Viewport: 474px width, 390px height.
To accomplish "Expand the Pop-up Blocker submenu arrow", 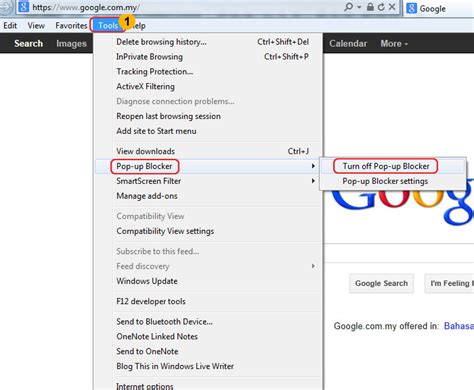I will pyautogui.click(x=313, y=166).
